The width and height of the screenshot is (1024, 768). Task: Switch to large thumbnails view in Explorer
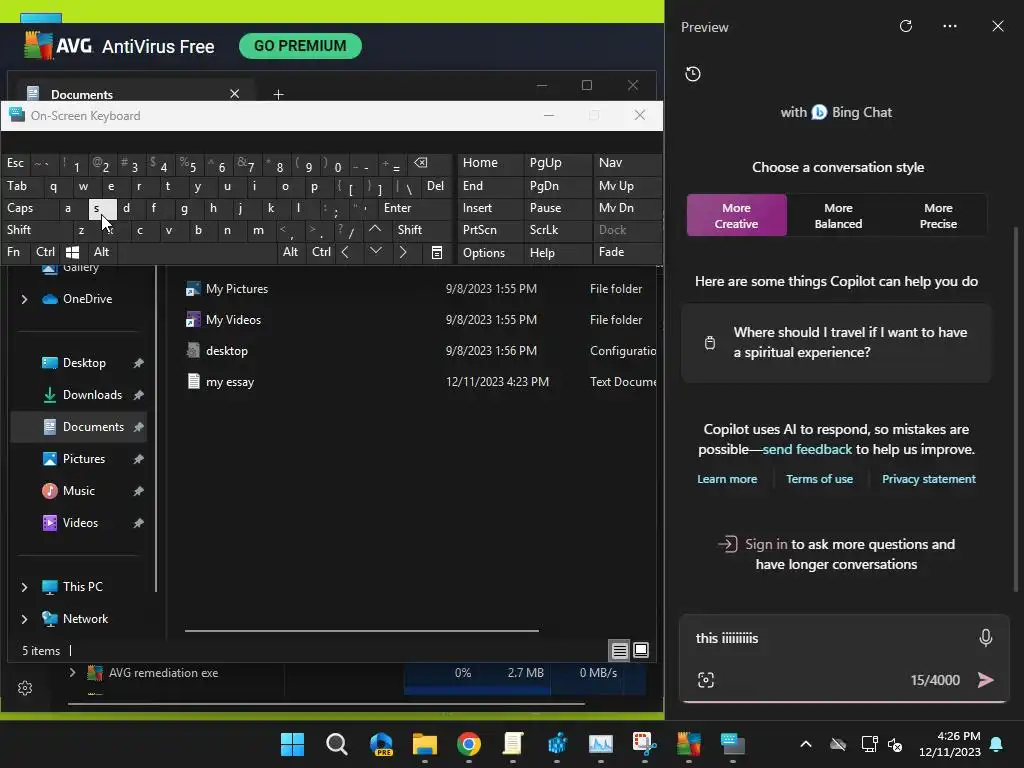click(641, 650)
